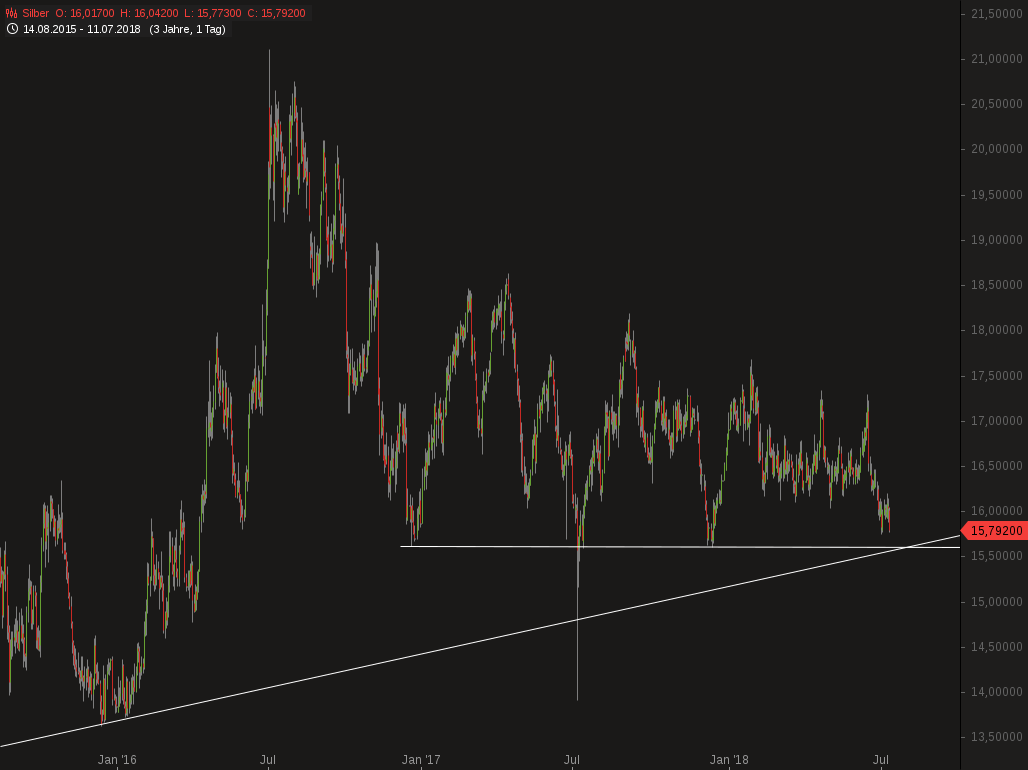1028x770 pixels.
Task: Click the closing price value C: 15,79200
Action: [277, 14]
